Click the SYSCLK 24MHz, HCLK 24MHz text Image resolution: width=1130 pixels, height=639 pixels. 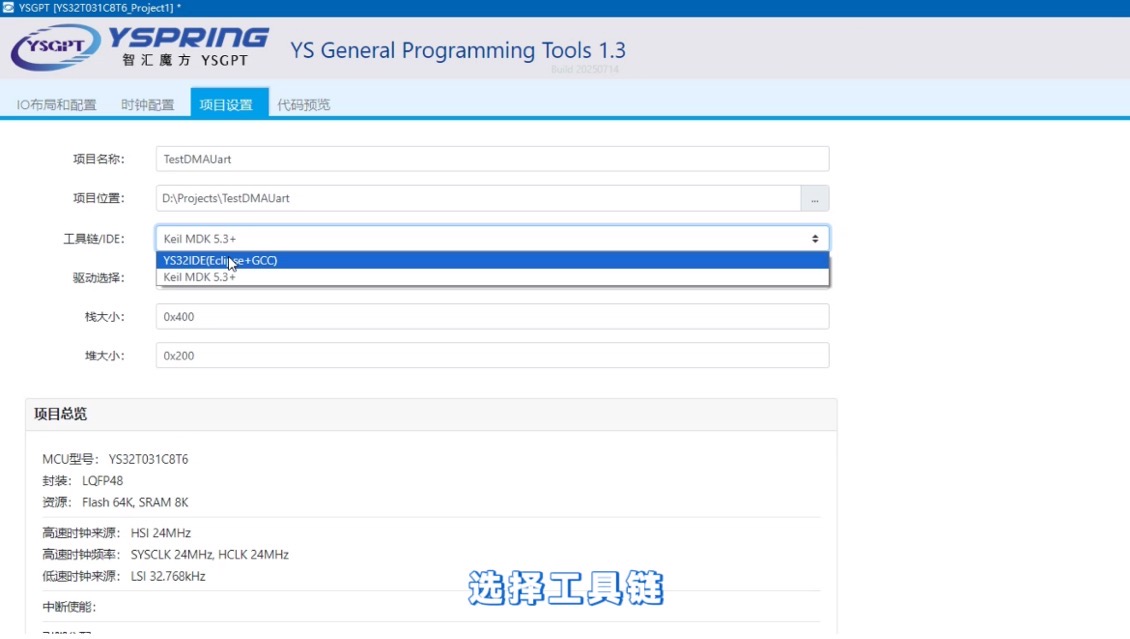coord(210,555)
